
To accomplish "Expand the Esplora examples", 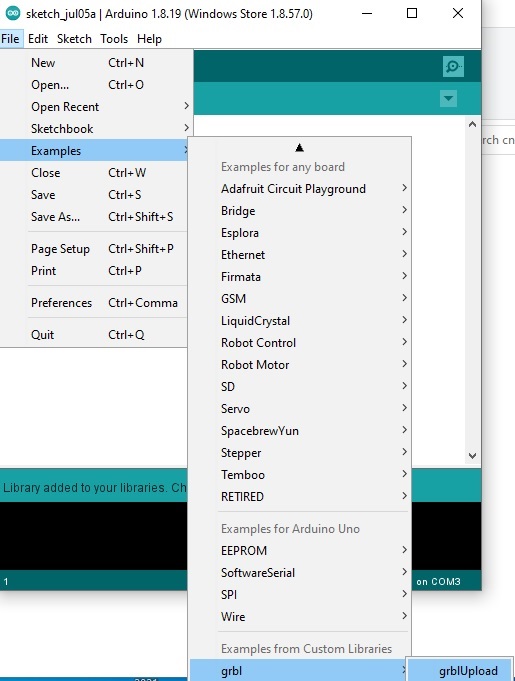I will pos(300,233).
